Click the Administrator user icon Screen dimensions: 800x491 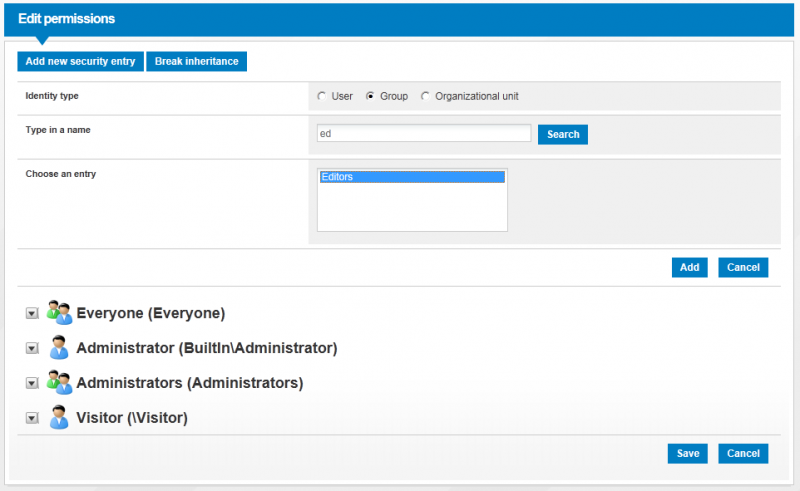pyautogui.click(x=59, y=347)
